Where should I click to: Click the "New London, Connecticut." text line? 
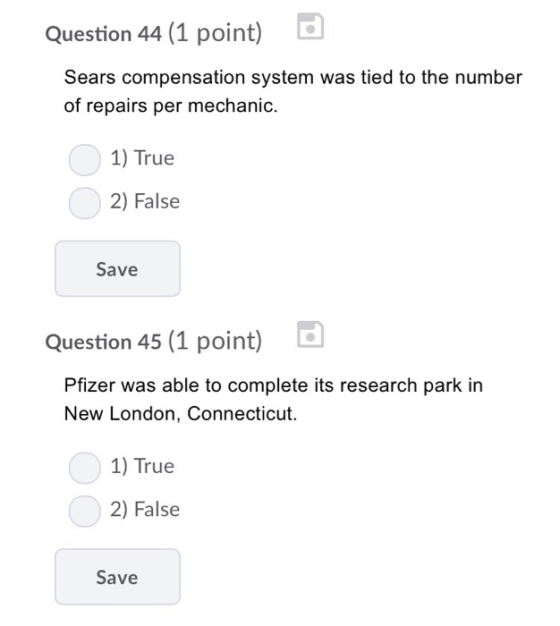[x=180, y=413]
